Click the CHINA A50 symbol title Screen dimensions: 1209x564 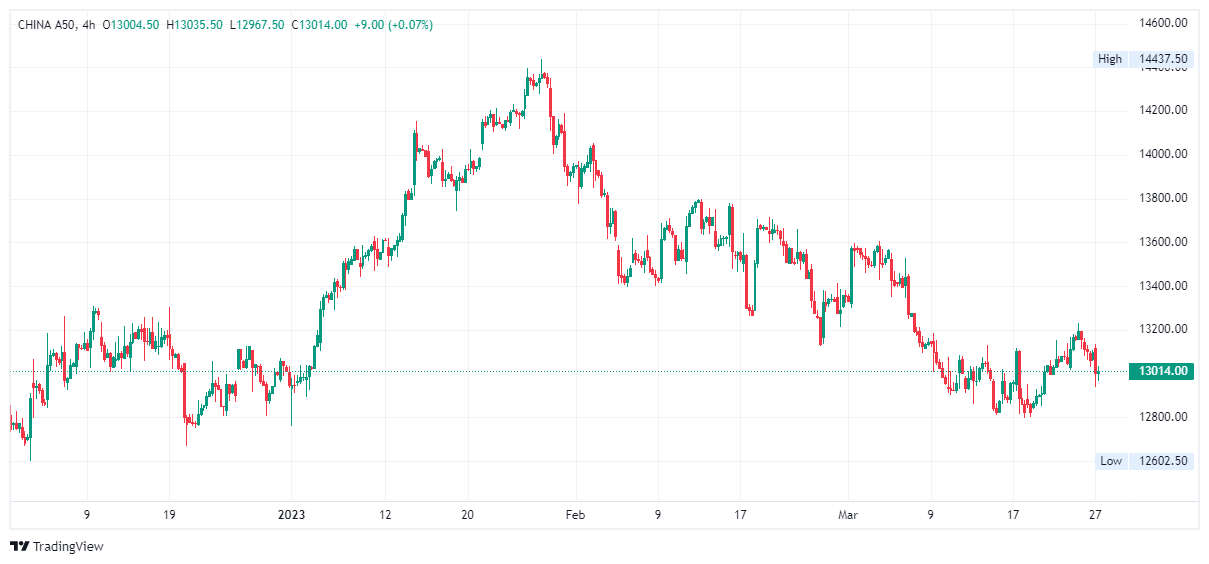[50, 24]
